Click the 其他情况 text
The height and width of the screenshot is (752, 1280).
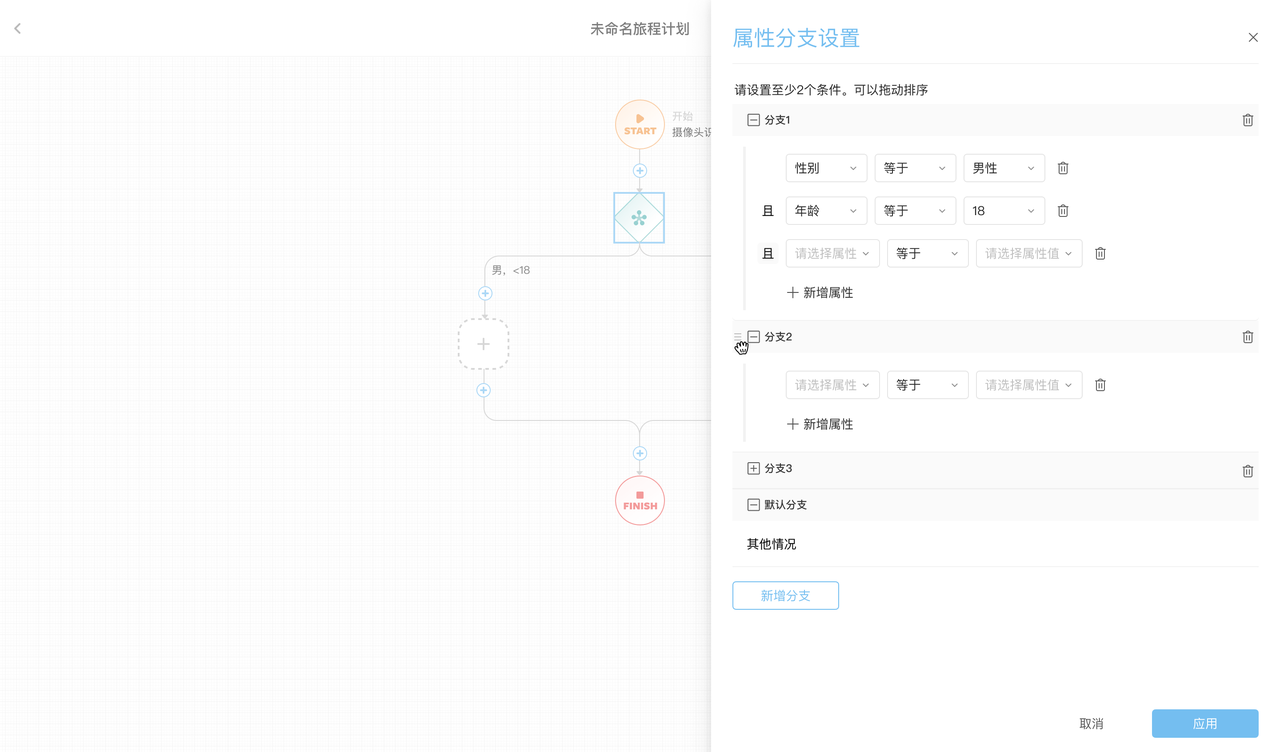(771, 544)
